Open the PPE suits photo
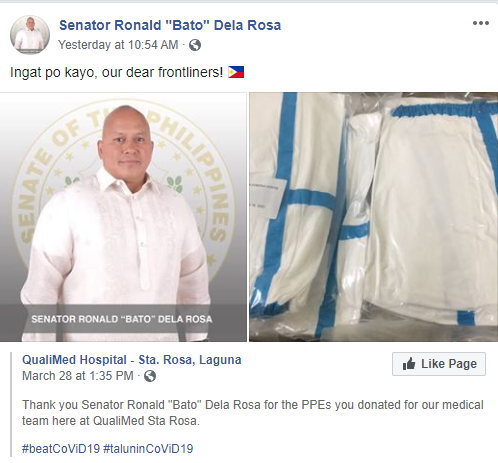 pos(374,217)
